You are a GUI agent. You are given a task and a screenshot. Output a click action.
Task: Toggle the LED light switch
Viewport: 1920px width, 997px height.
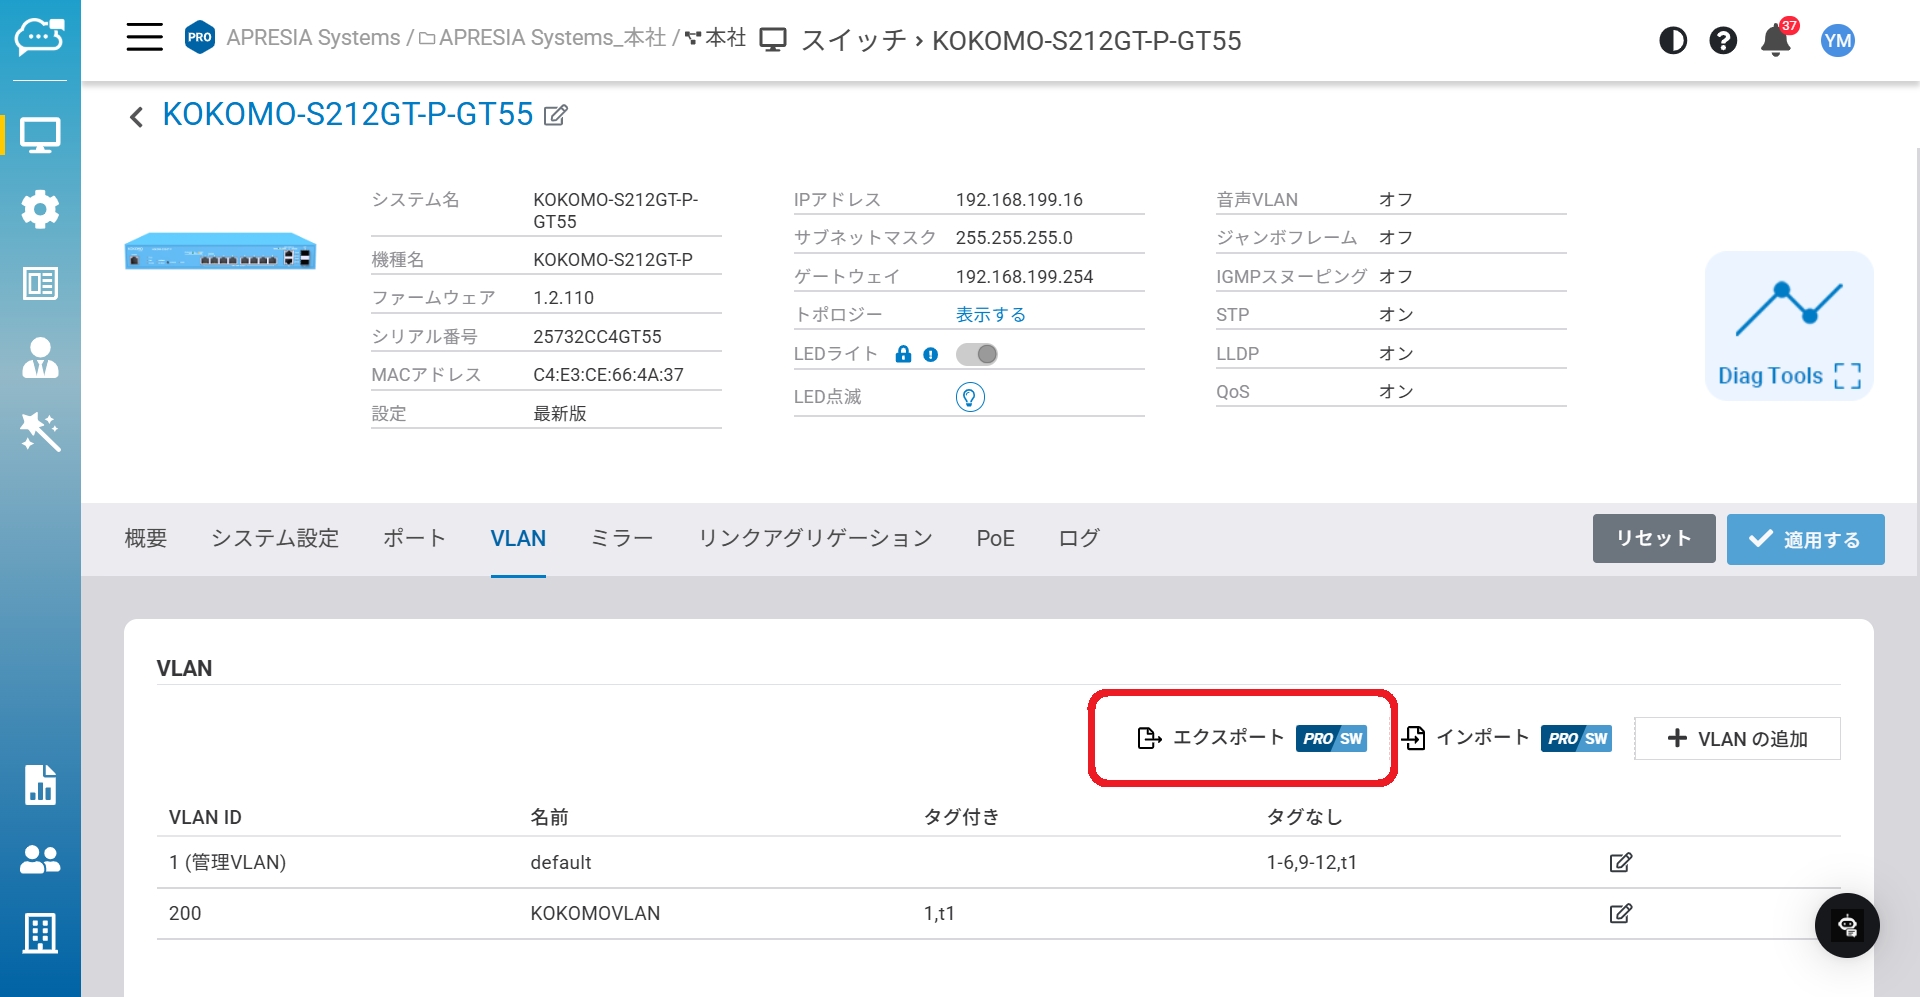coord(976,354)
